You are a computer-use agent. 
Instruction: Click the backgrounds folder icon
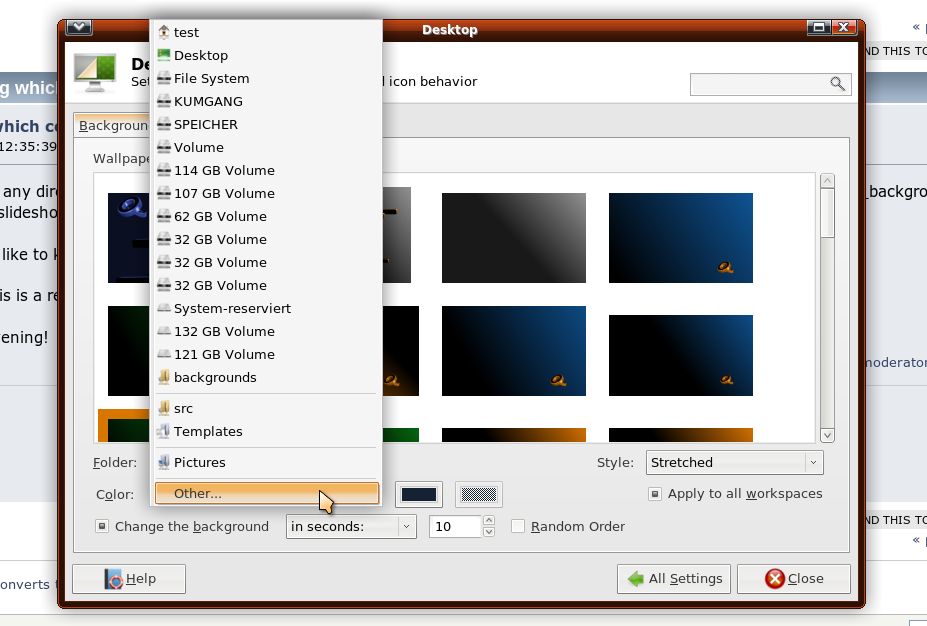(164, 377)
